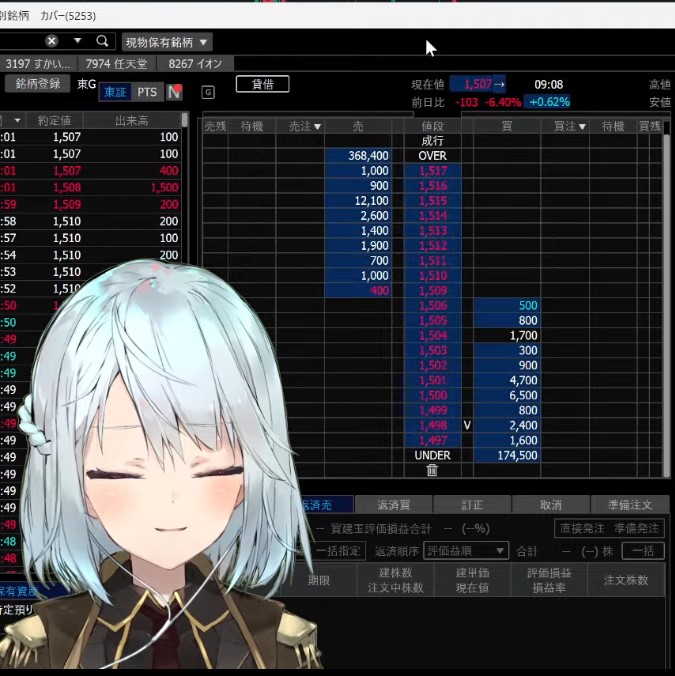Open the 取消 tab

tap(551, 505)
